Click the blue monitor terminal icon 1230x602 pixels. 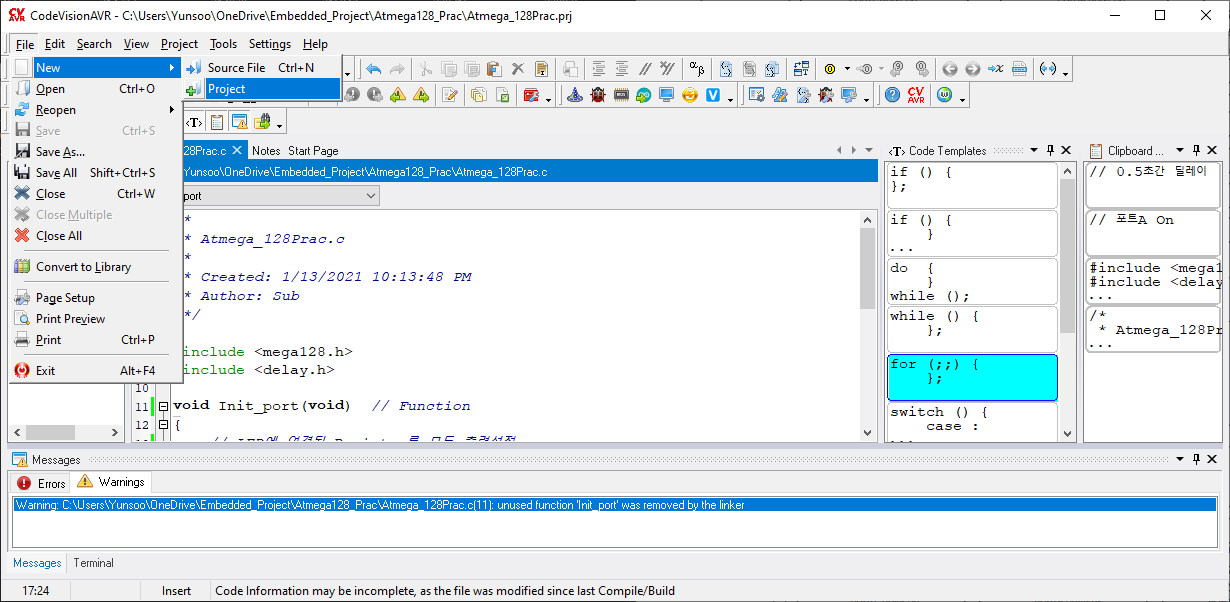coord(667,95)
